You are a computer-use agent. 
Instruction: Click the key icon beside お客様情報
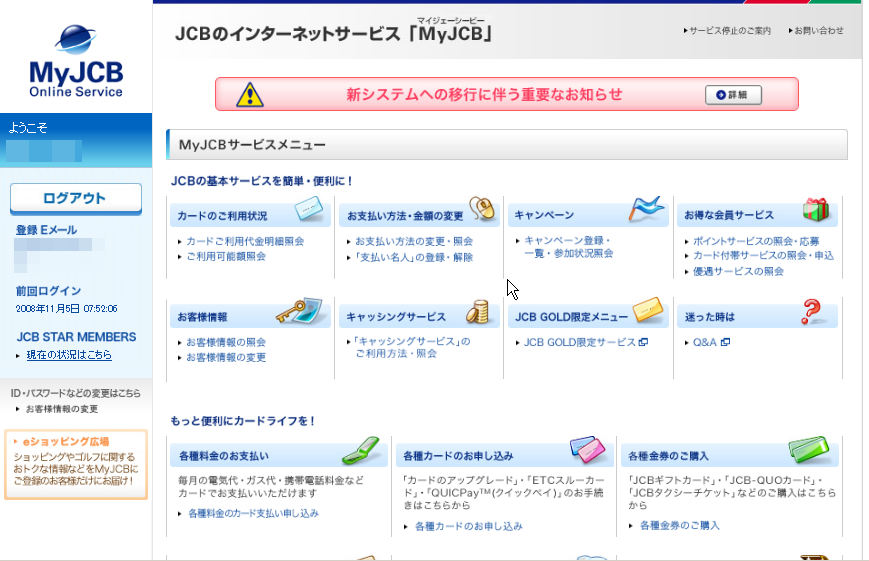point(299,311)
